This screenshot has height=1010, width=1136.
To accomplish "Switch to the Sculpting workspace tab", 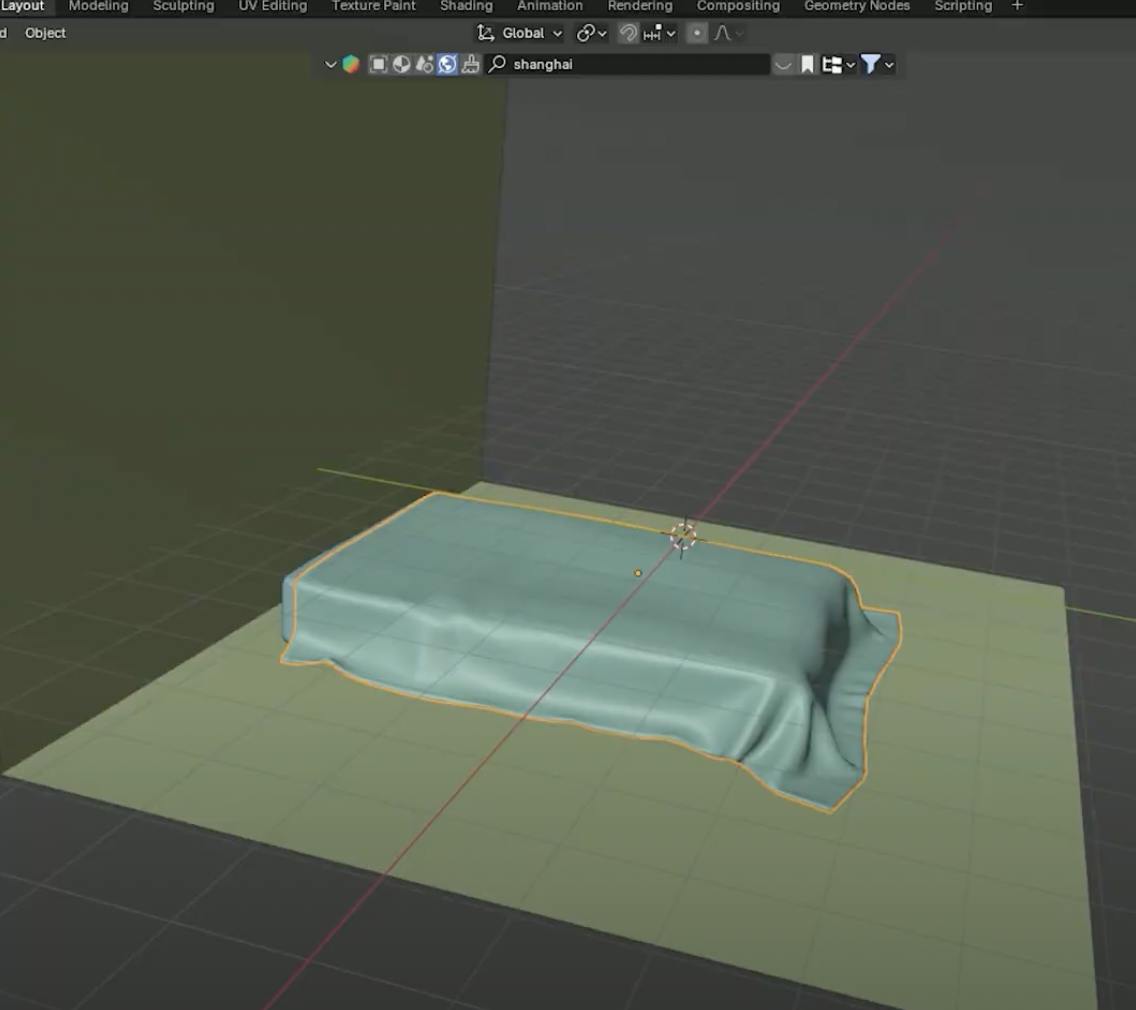I will 183,7.
